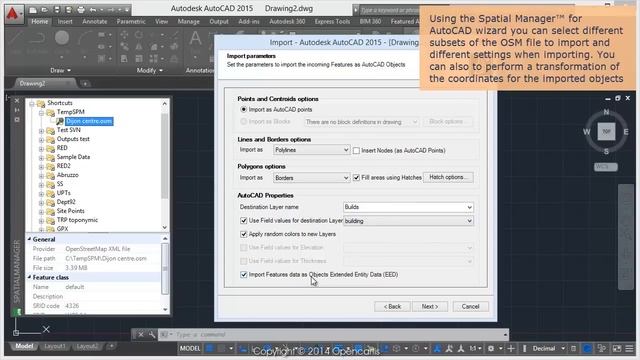The image size is (640, 360).
Task: Click the TOP face of ViewCube
Action: tap(606, 131)
